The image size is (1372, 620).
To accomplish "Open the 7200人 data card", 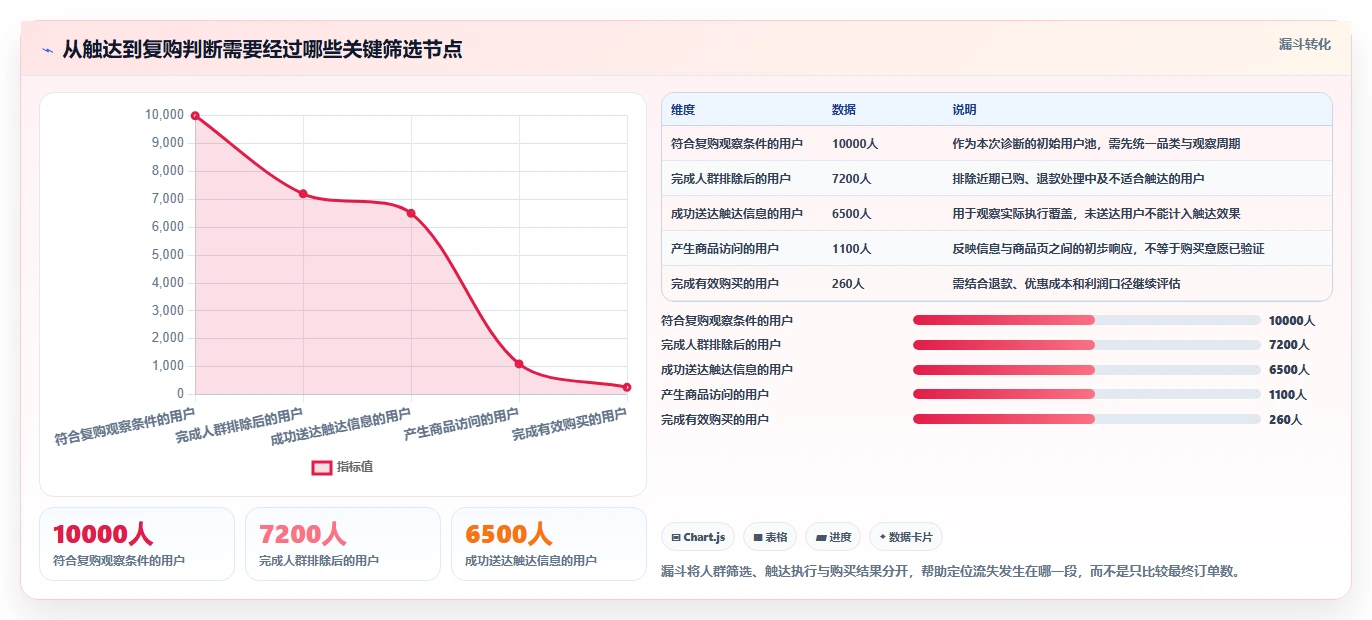I will click(343, 544).
